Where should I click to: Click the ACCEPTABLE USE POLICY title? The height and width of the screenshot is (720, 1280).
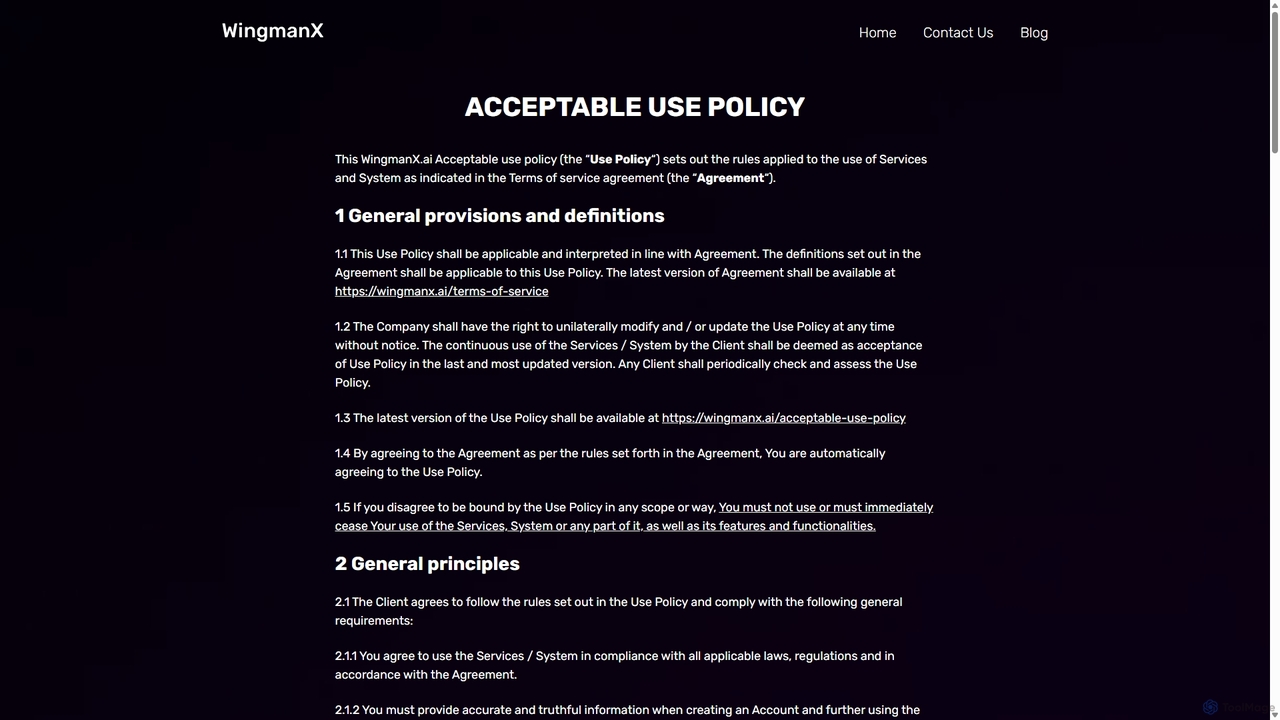pyautogui.click(x=635, y=107)
